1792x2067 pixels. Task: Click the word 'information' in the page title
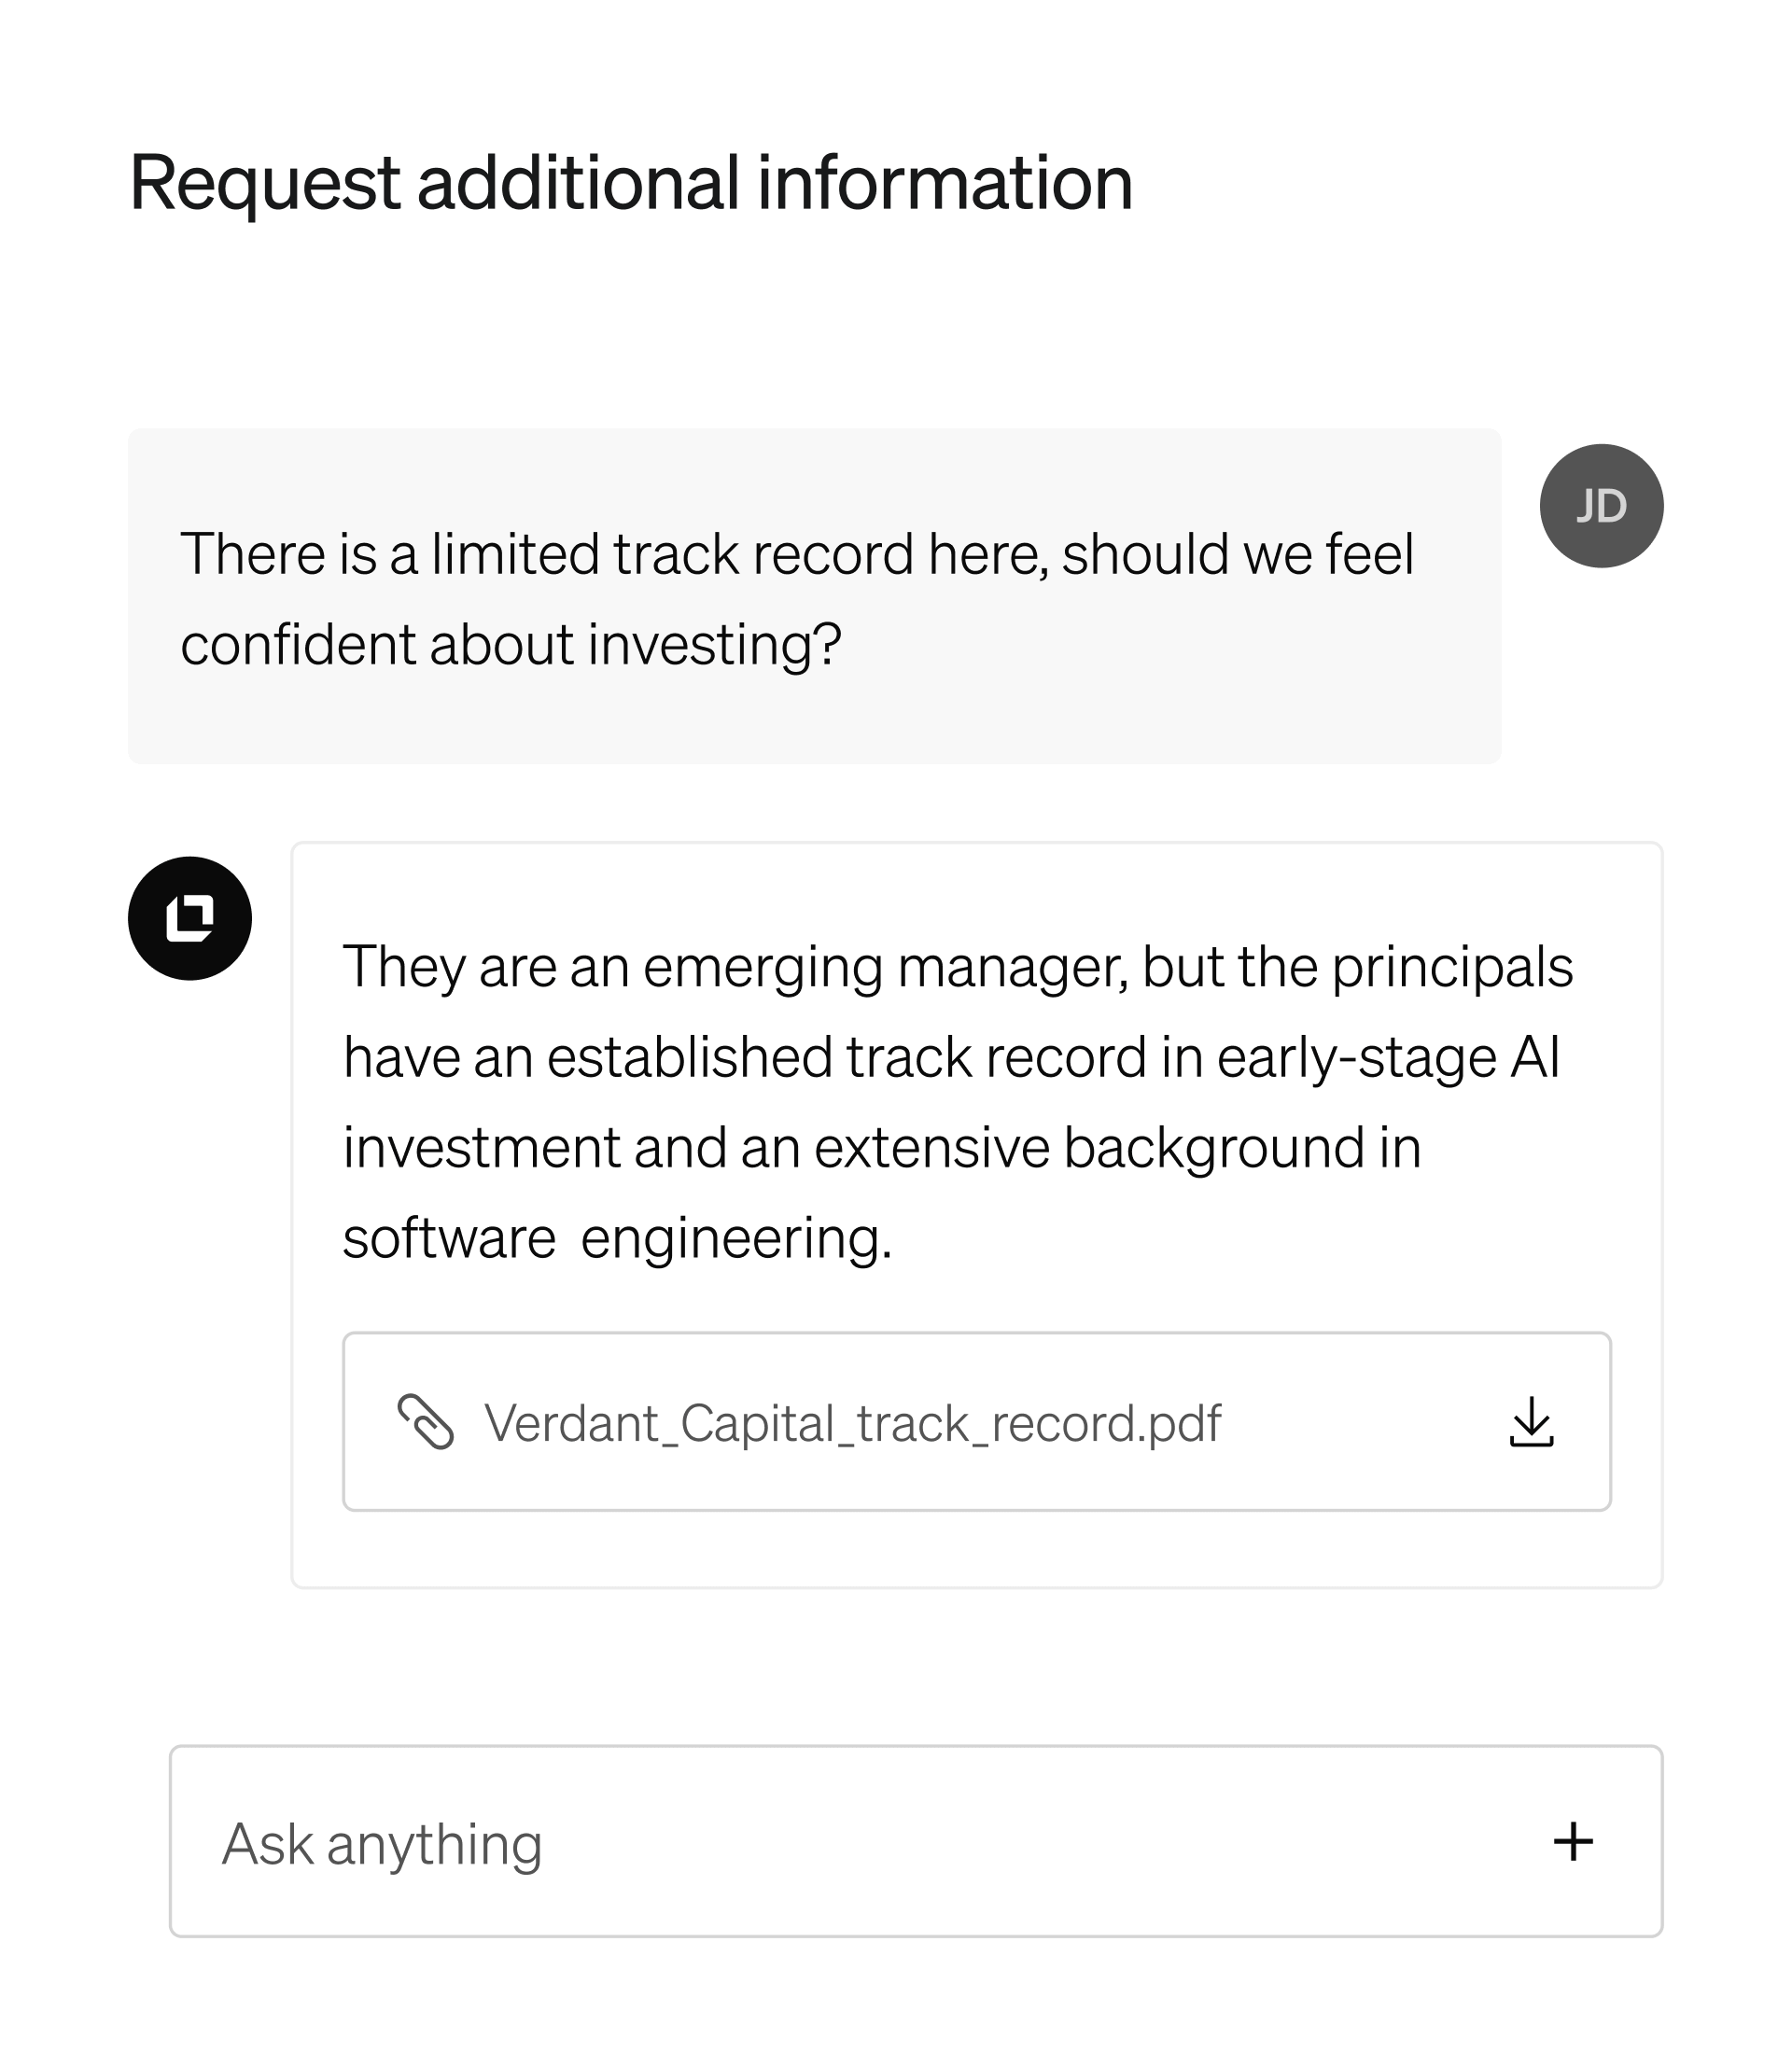(944, 183)
